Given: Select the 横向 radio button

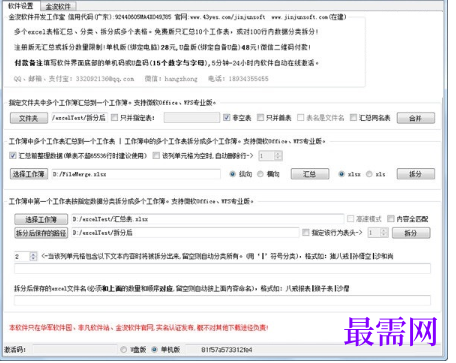Looking at the screenshot, I should click(x=260, y=174).
